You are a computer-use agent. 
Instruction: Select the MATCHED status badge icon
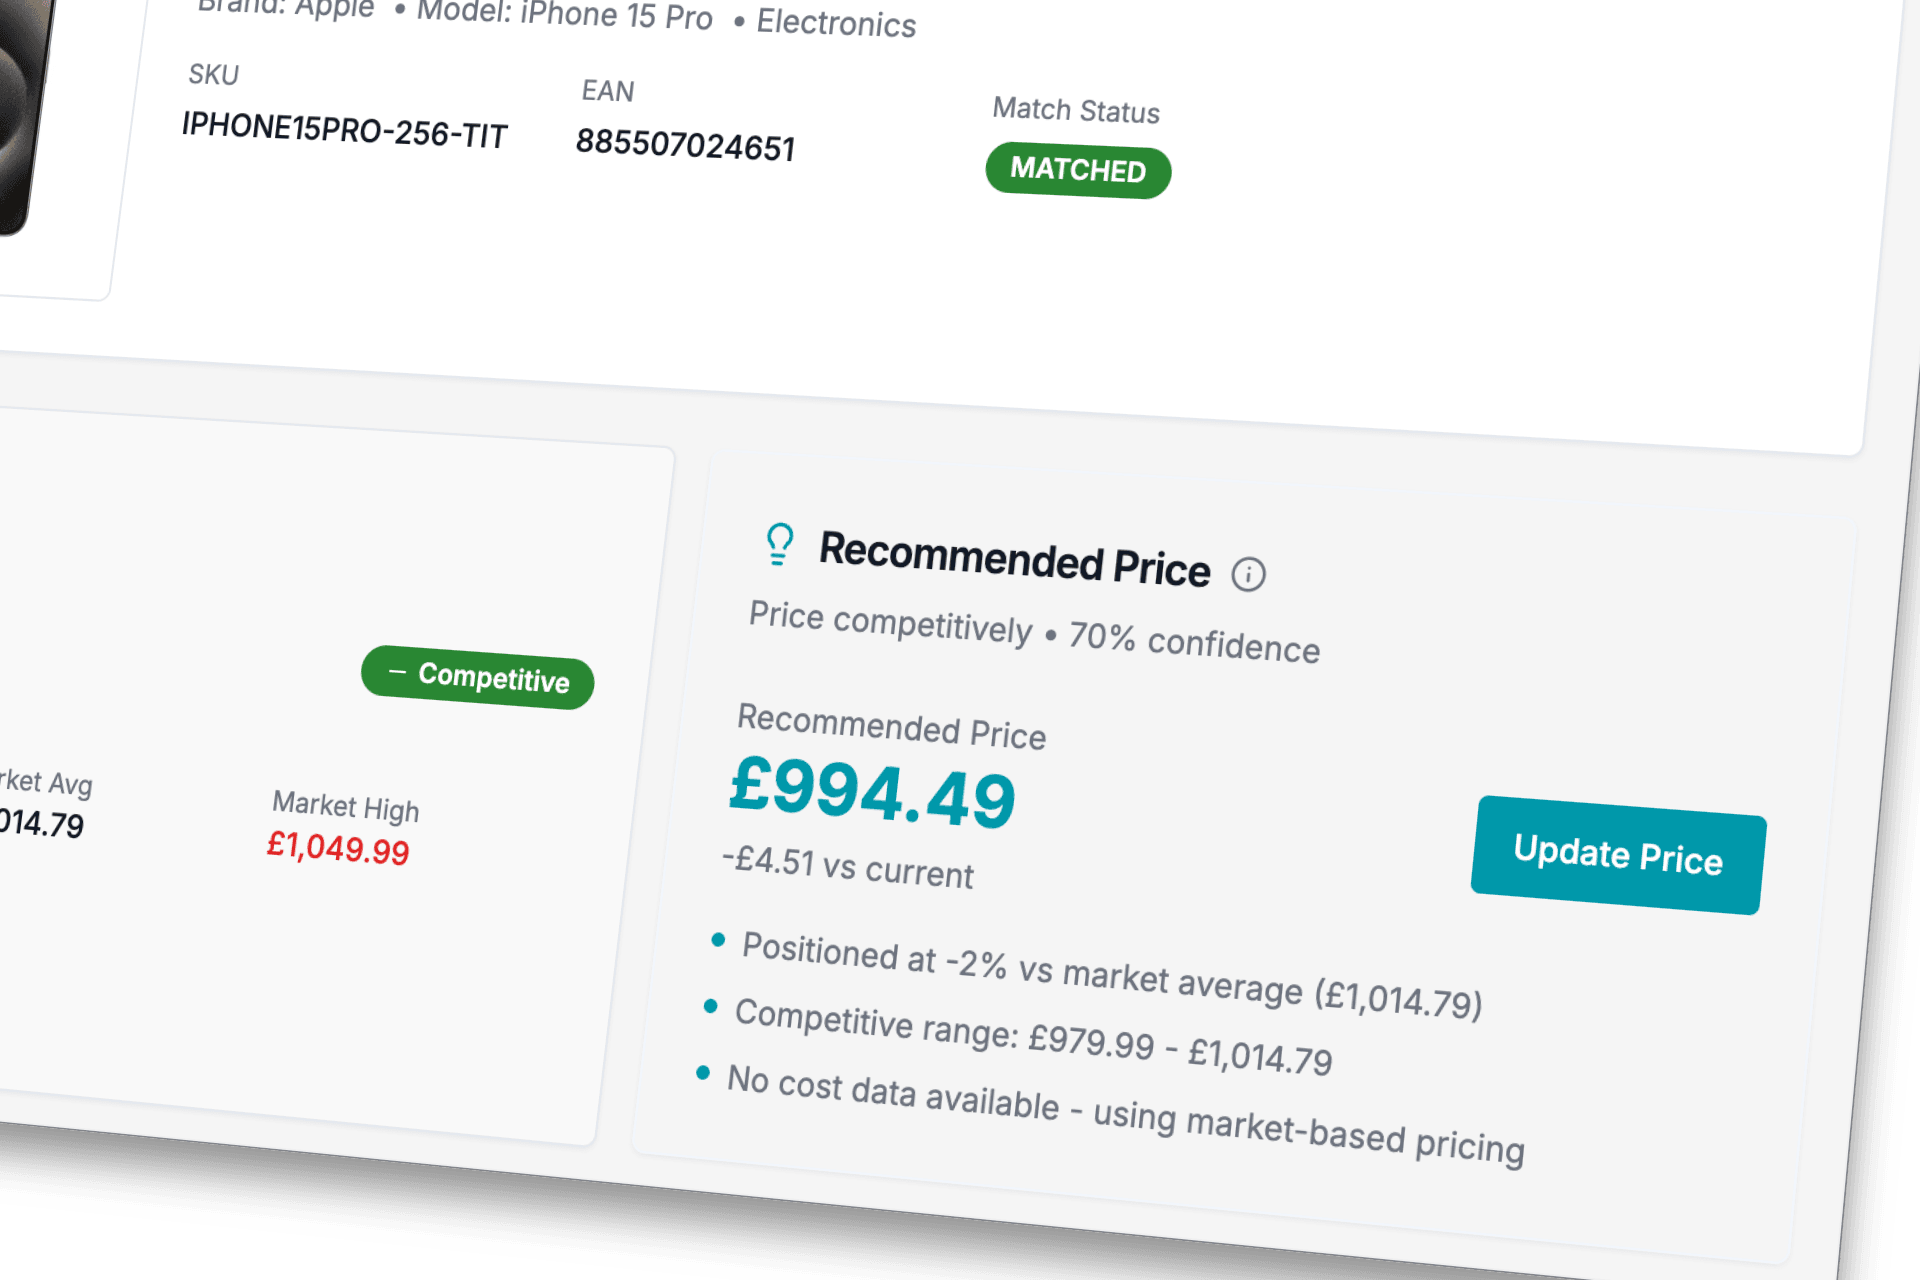(x=1078, y=170)
